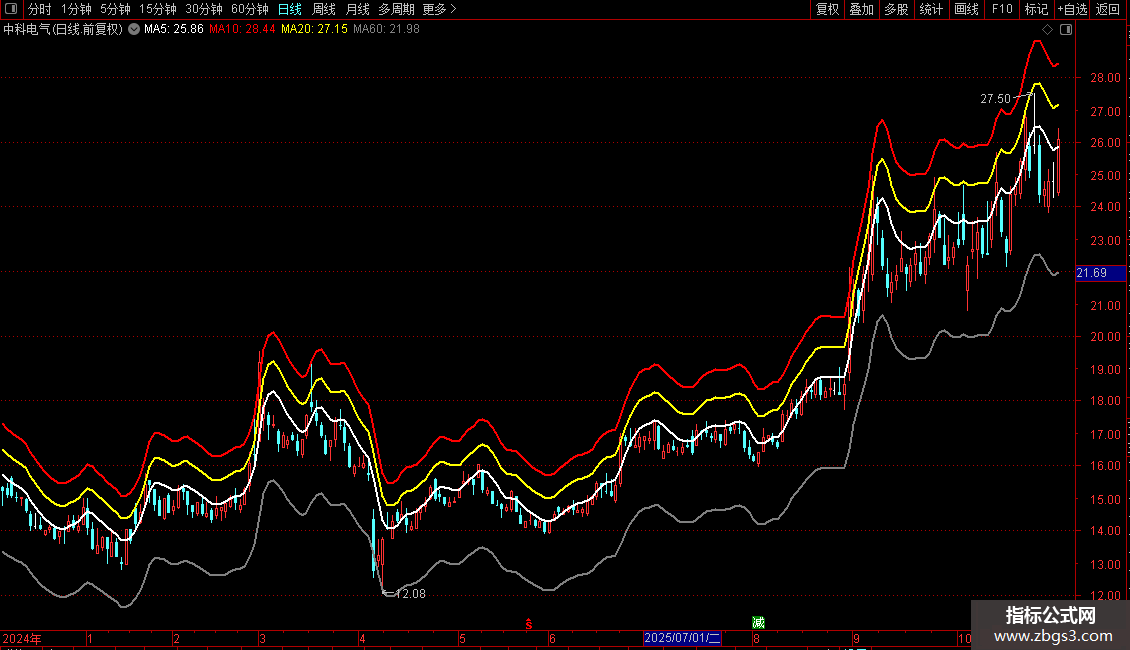Click the 27.50 high price annotation
The width and height of the screenshot is (1130, 650).
995,99
